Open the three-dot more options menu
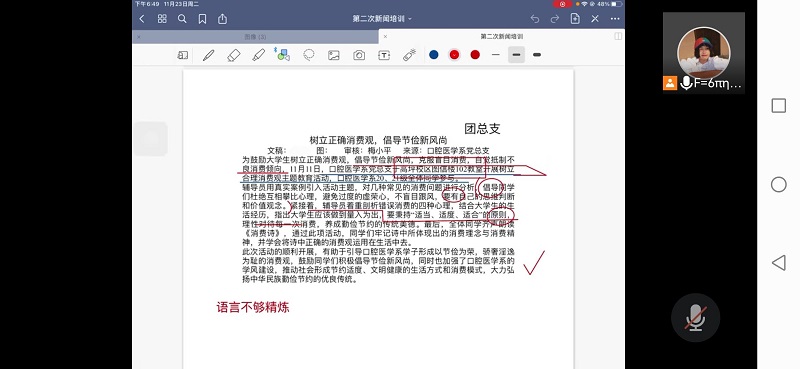The image size is (800, 369). click(x=615, y=19)
